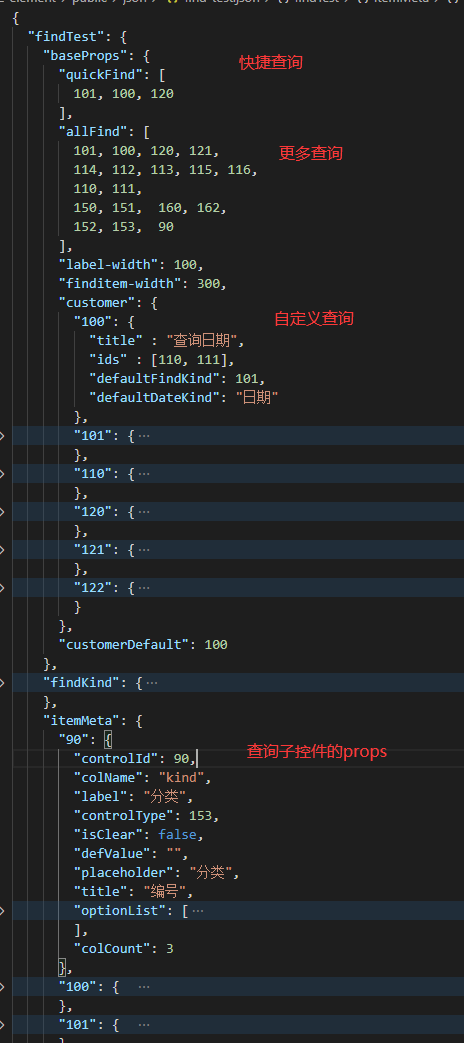Click the collapsed ellipsis after "122": {
464x1043 pixels.
144,587
